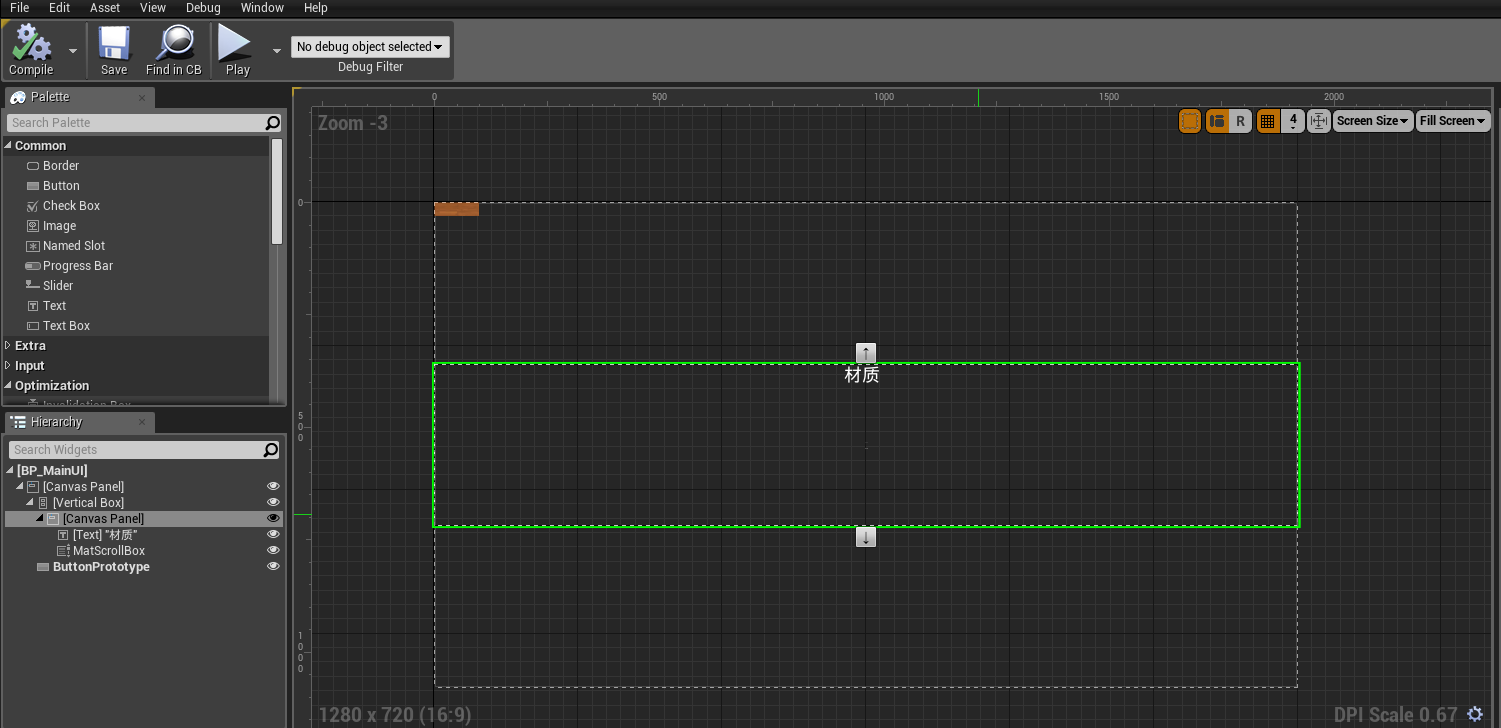1501x728 pixels.
Task: Open the Asset menu
Action: pyautogui.click(x=105, y=8)
